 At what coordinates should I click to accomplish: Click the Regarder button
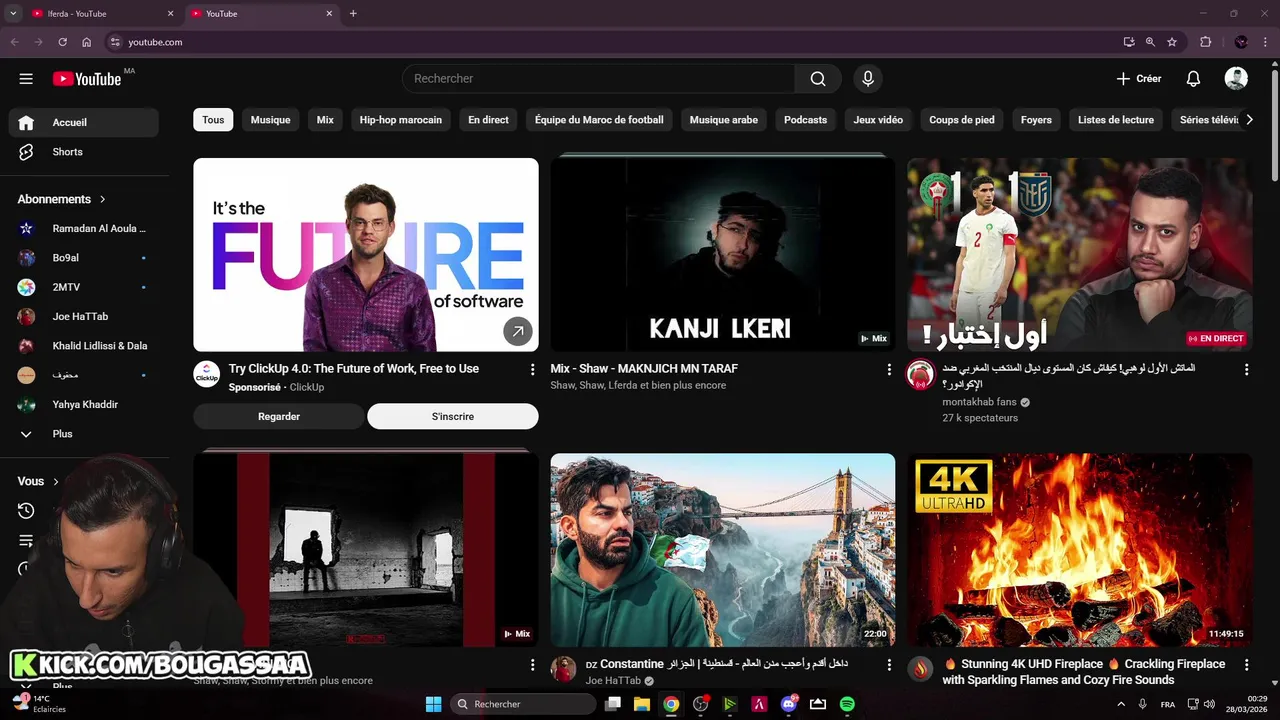click(x=279, y=416)
